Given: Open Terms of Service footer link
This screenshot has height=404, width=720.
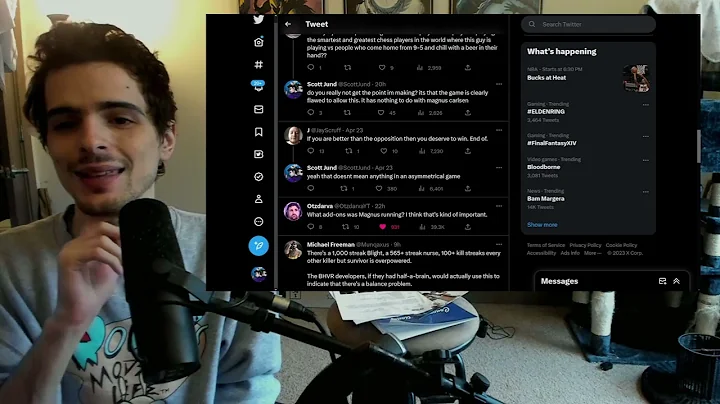Looking at the screenshot, I should click(x=546, y=245).
